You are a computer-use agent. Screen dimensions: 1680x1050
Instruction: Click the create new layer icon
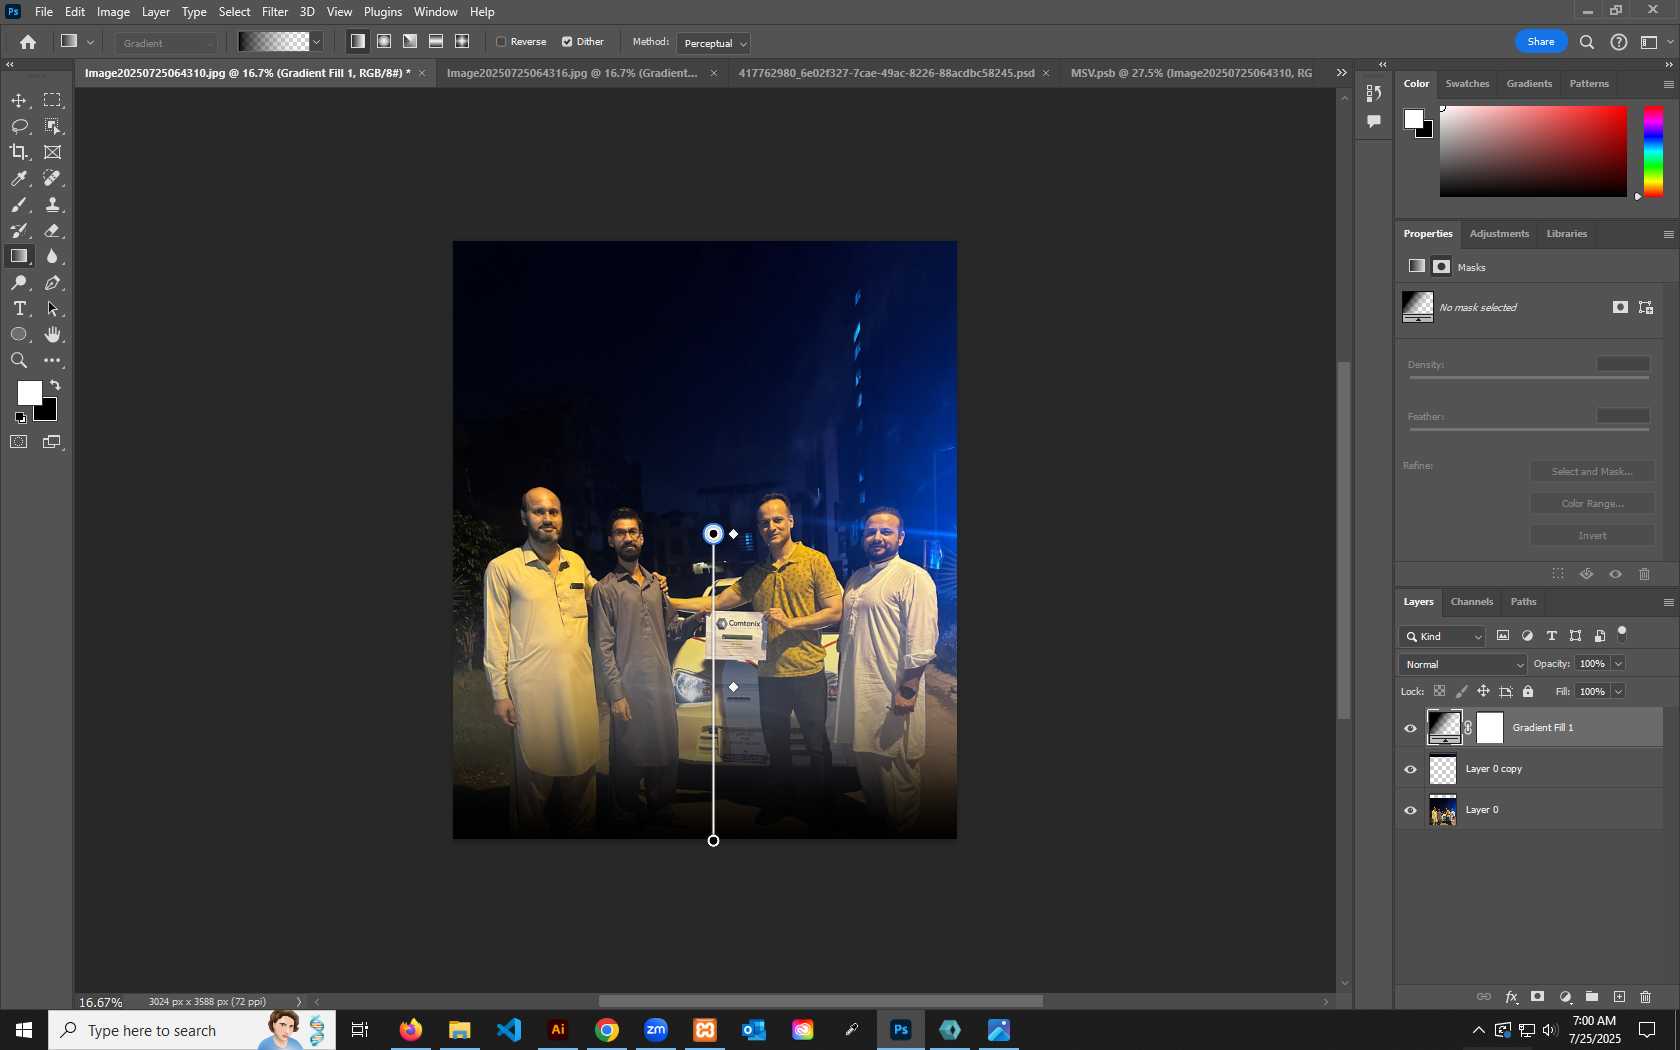pos(1619,997)
